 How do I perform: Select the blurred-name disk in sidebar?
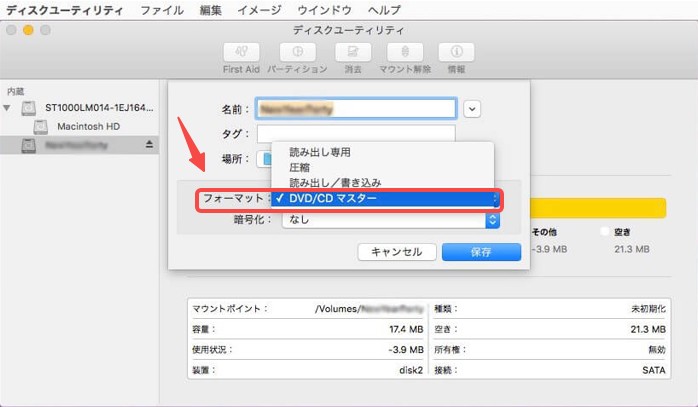79,145
